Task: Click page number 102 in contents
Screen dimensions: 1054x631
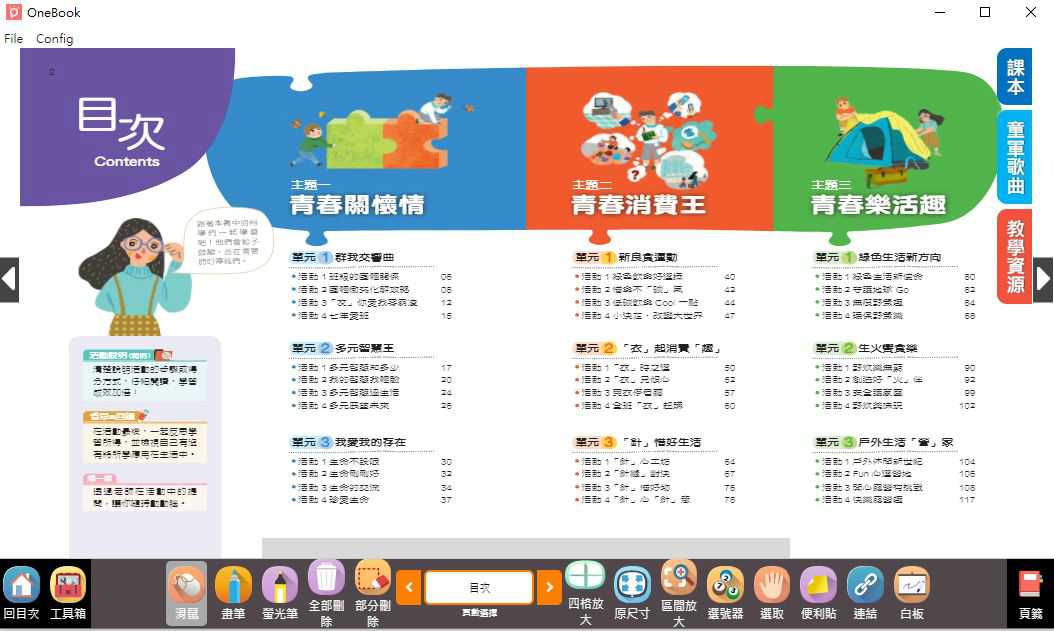Action: coord(967,406)
